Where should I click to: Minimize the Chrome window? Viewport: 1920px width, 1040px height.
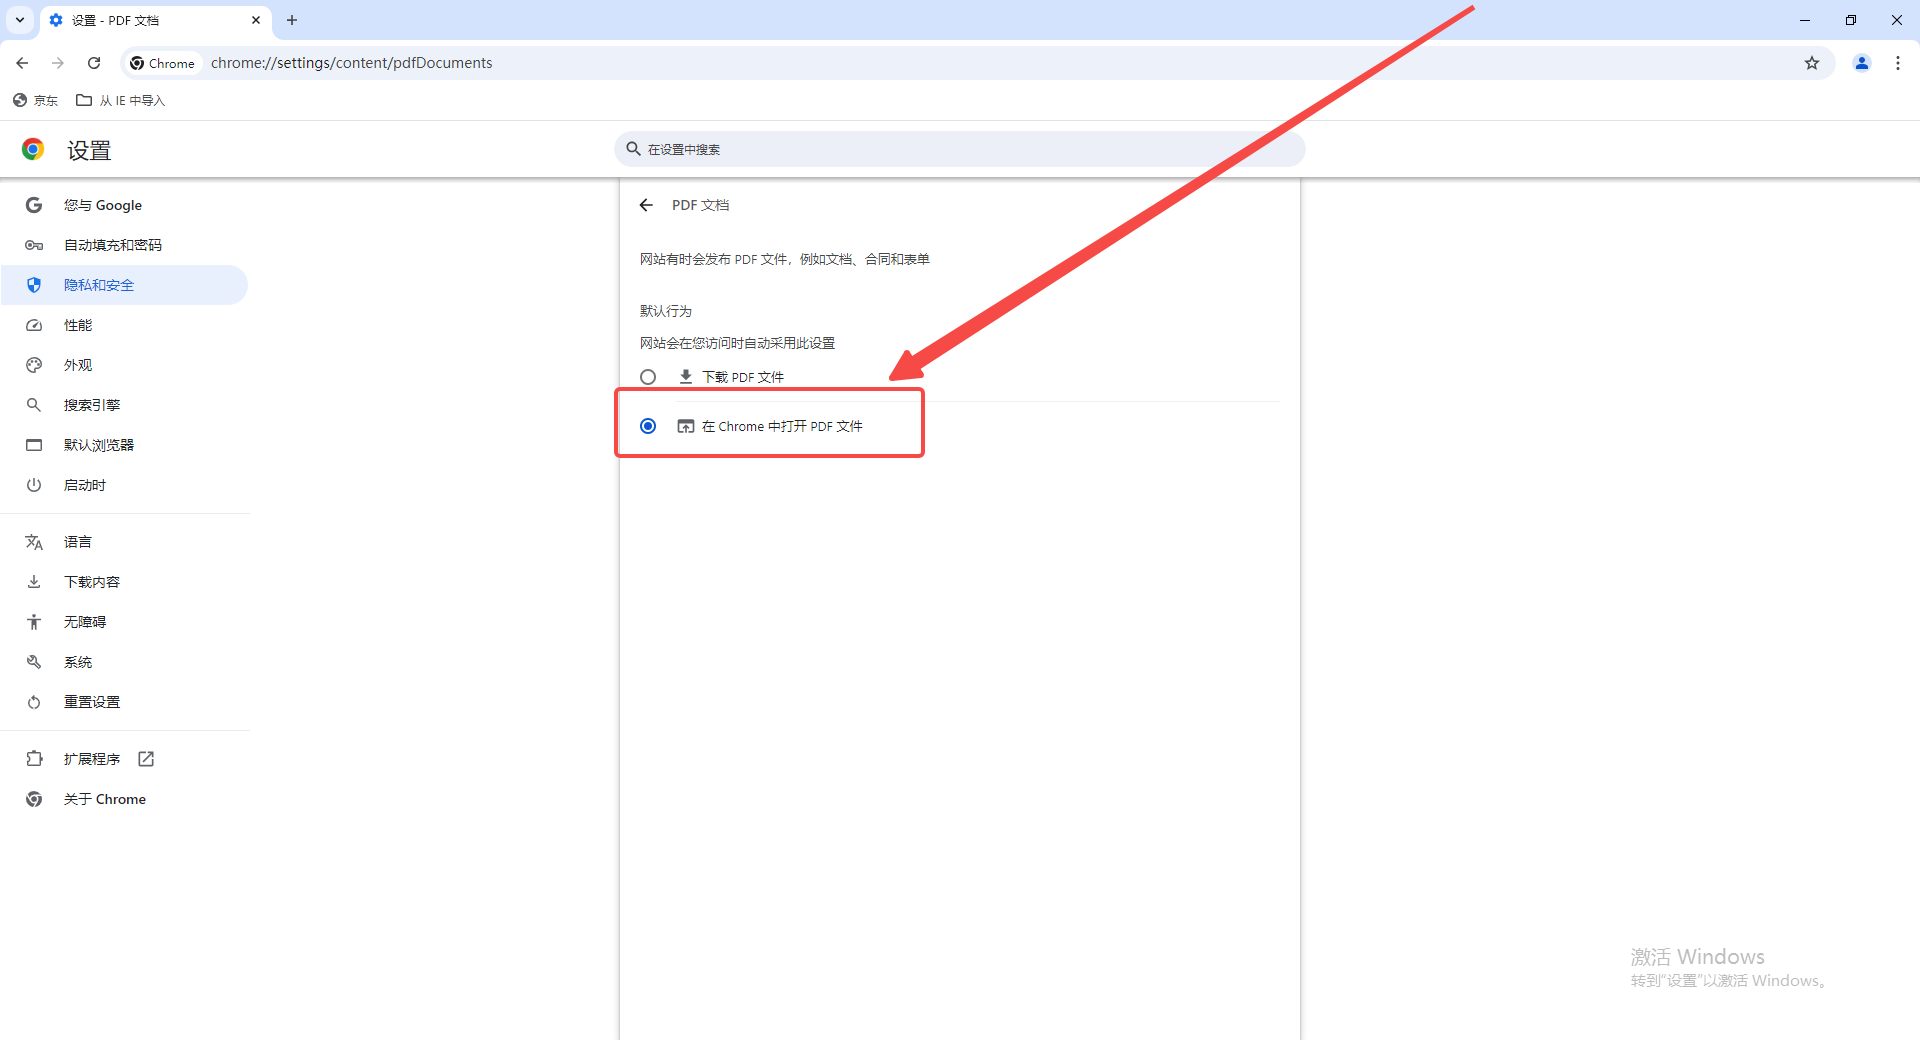coord(1805,20)
